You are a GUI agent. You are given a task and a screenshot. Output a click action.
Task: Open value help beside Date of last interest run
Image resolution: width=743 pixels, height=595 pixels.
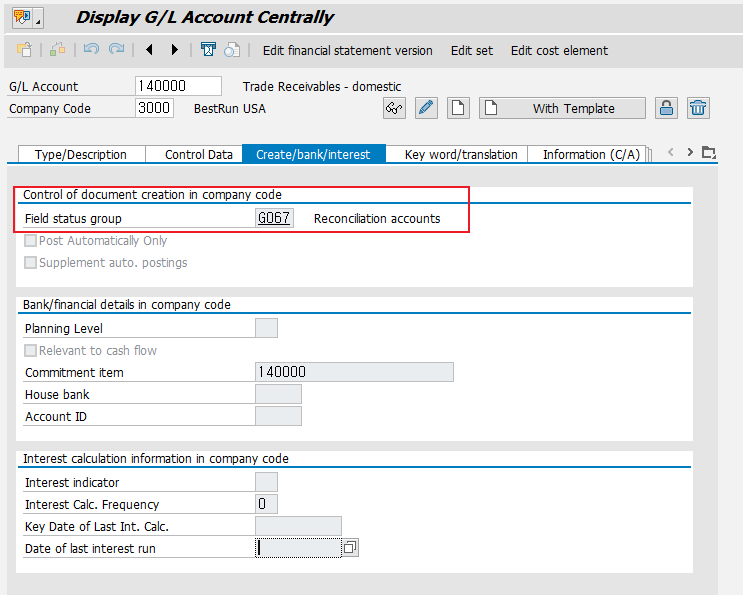(x=350, y=548)
